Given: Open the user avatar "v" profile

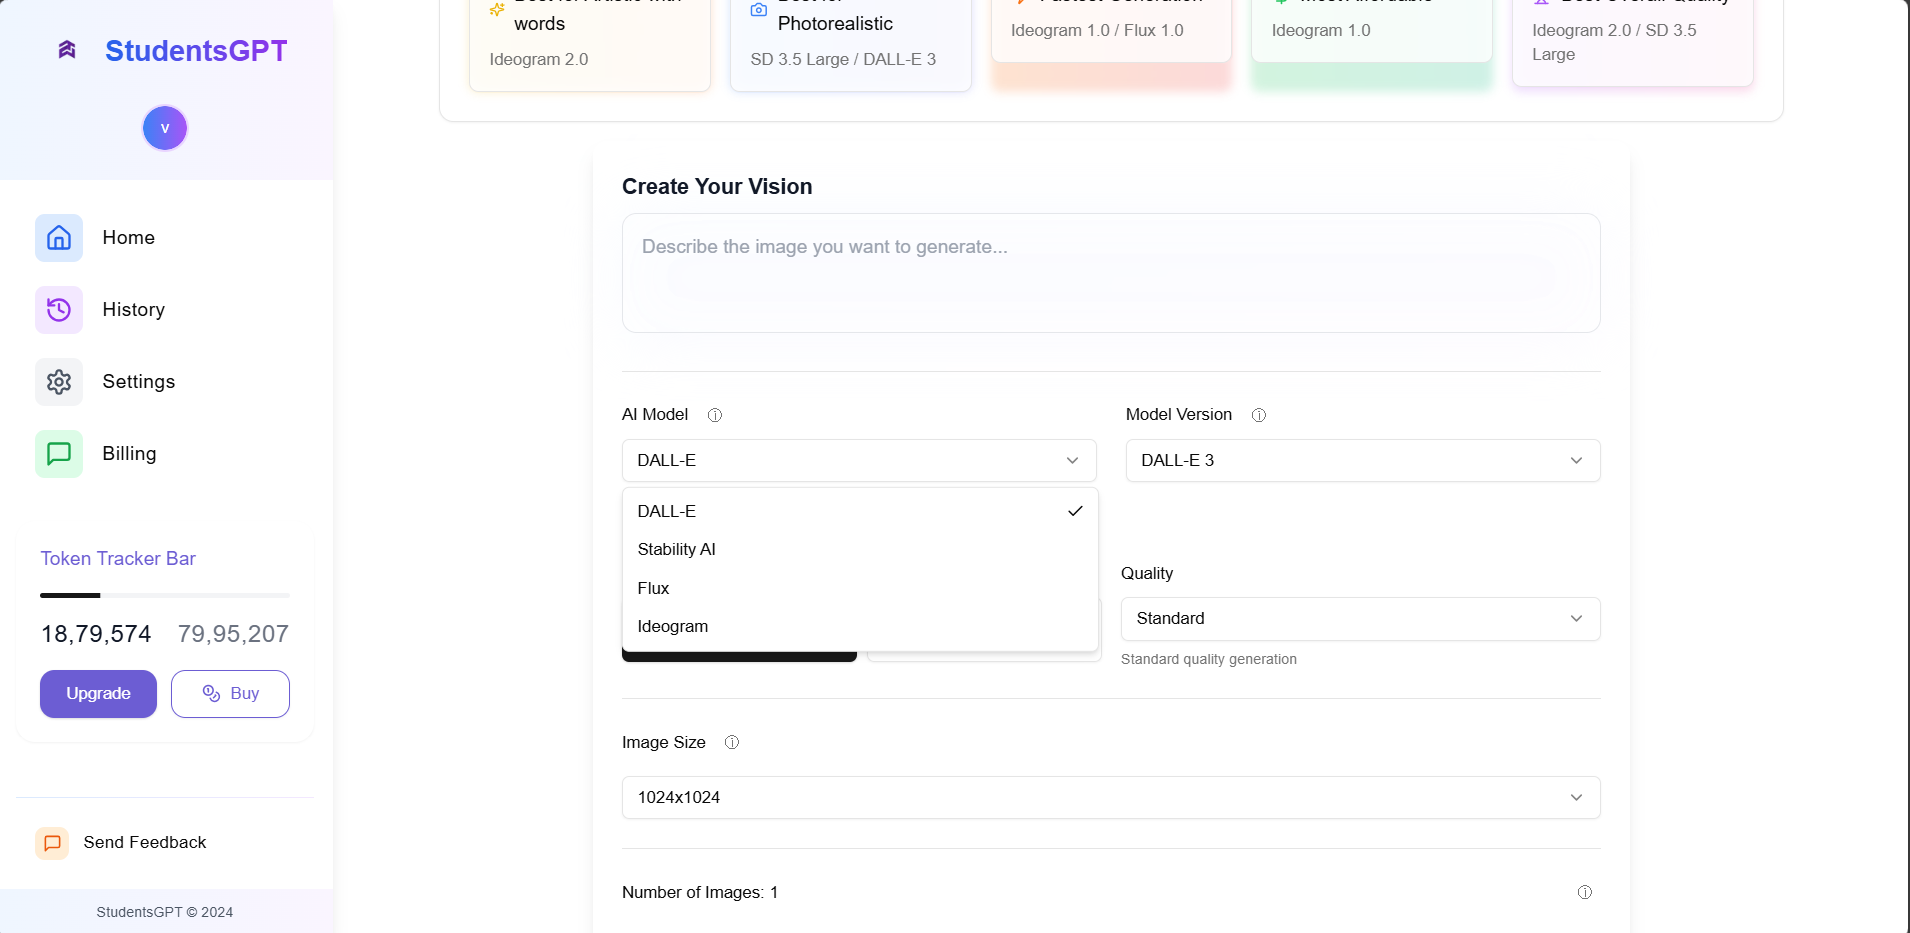Looking at the screenshot, I should pyautogui.click(x=165, y=128).
